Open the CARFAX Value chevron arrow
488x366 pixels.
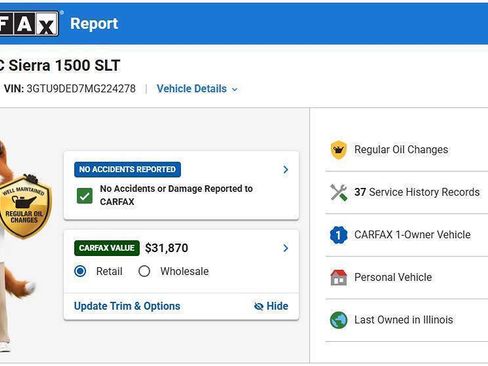coord(286,248)
